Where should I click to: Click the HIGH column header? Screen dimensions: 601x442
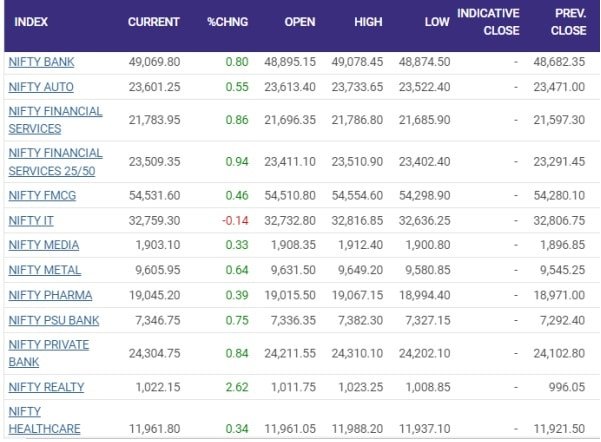tap(369, 22)
